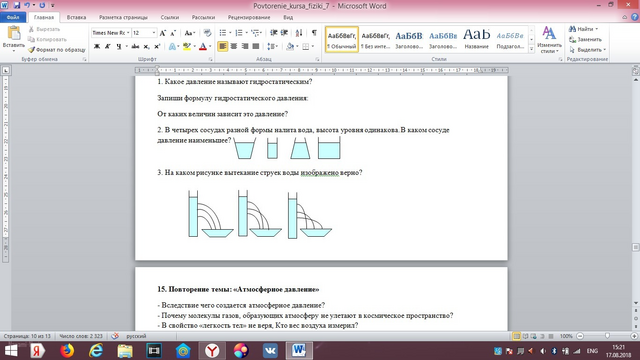This screenshot has height=360, width=640.
Task: Click the Format Painter brush icon
Action: 31,50
